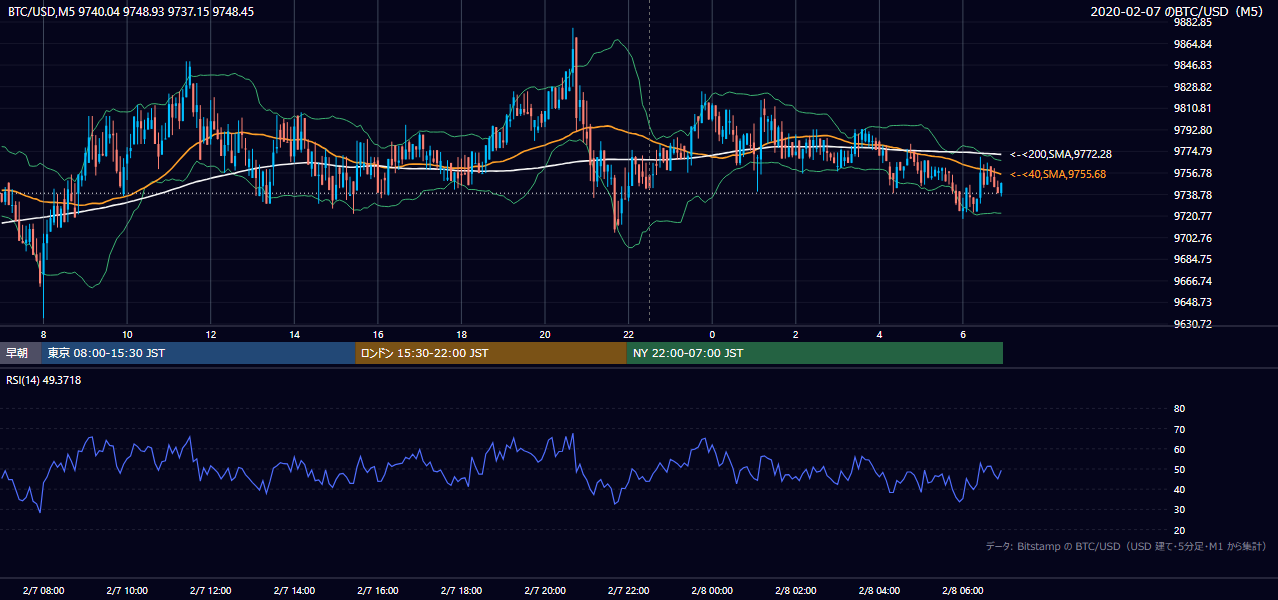Click the 2/8 02:00 time axis label
The width and height of the screenshot is (1278, 600).
click(796, 591)
